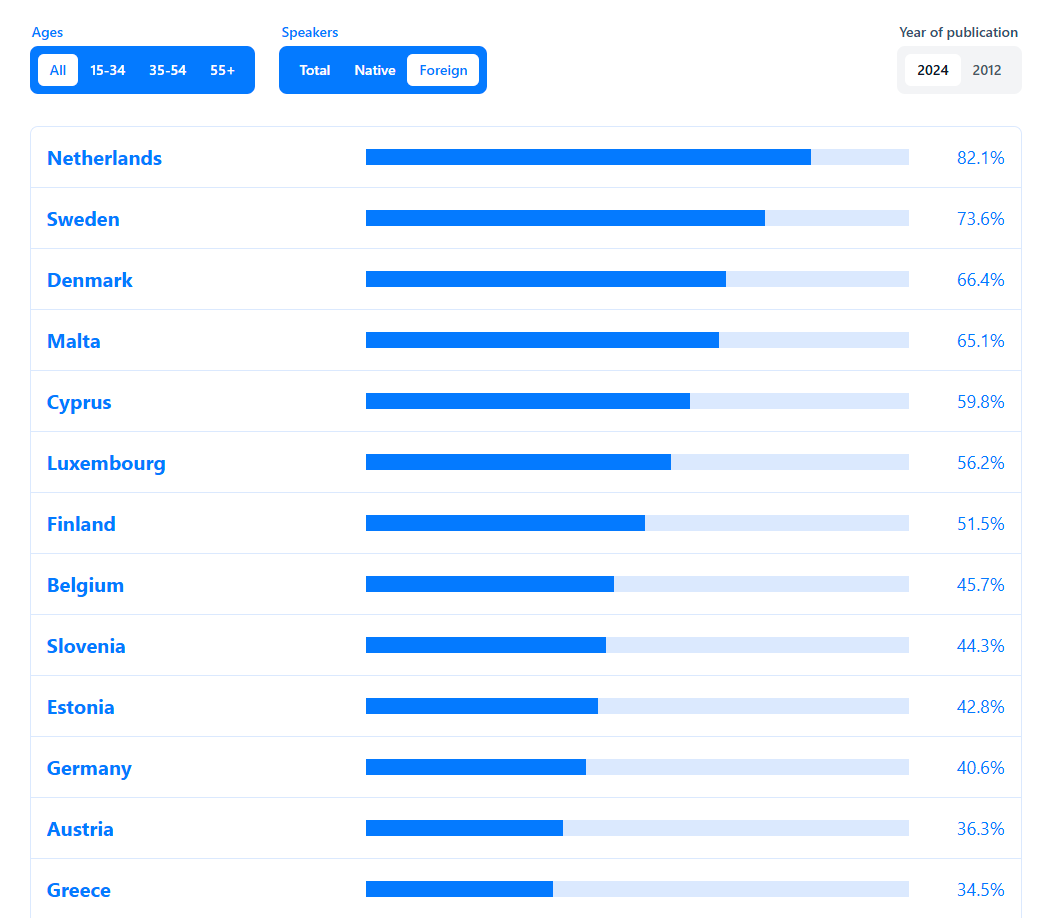This screenshot has width=1039, height=918.
Task: Click the 65.1% value for Malta
Action: click(981, 341)
